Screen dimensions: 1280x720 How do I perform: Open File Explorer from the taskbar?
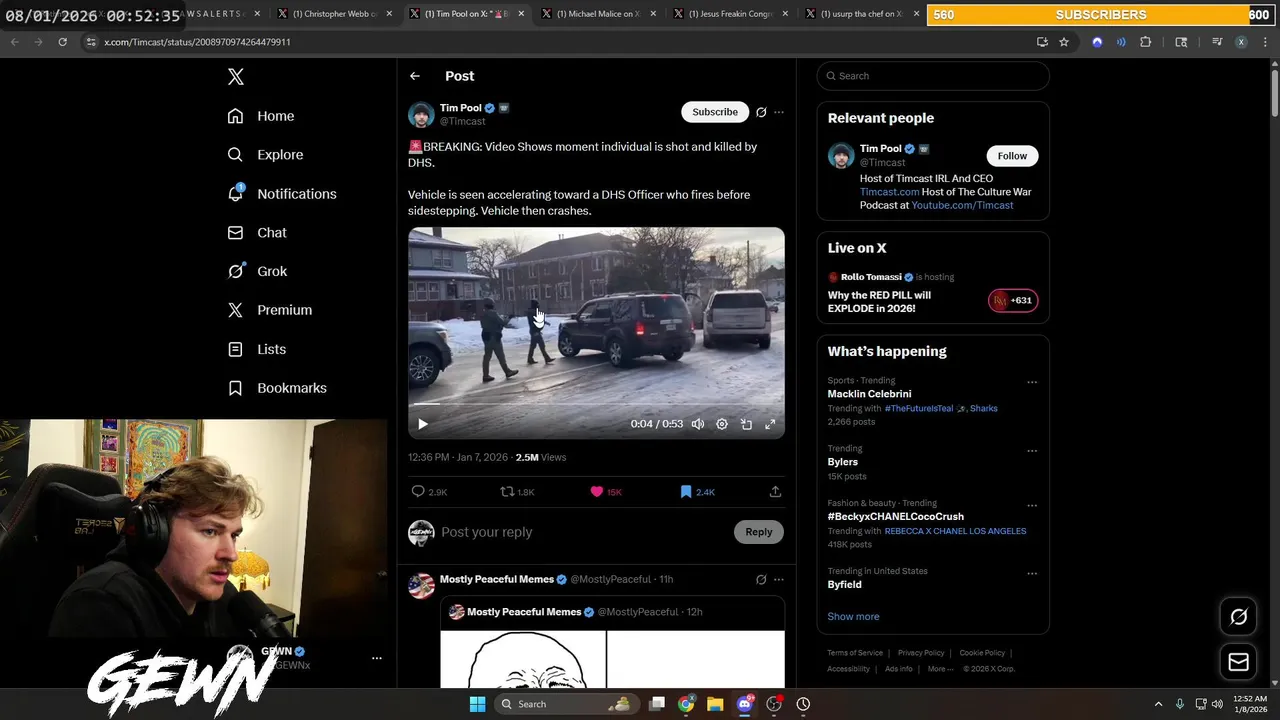pos(715,704)
